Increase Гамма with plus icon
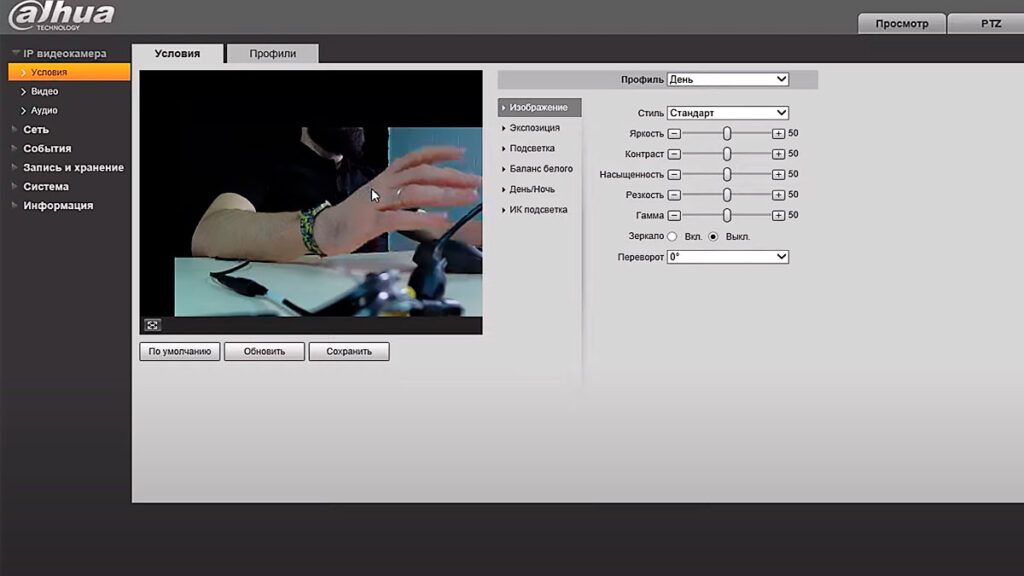Image resolution: width=1024 pixels, height=576 pixels. click(778, 215)
